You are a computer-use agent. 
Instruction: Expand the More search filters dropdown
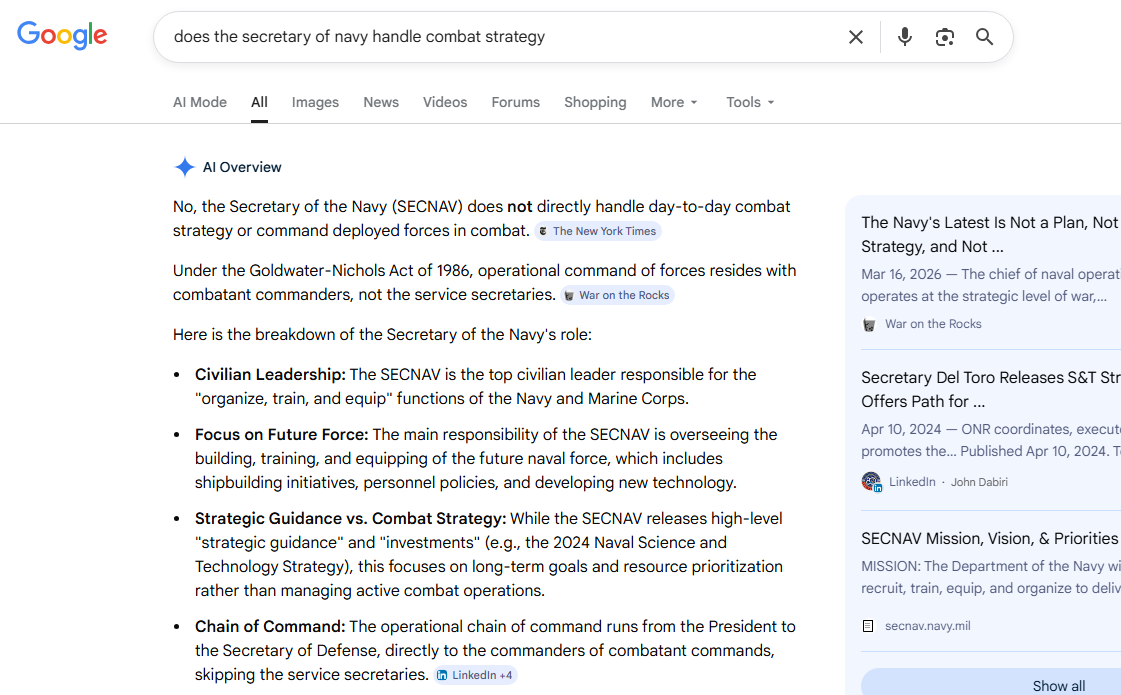pos(674,102)
